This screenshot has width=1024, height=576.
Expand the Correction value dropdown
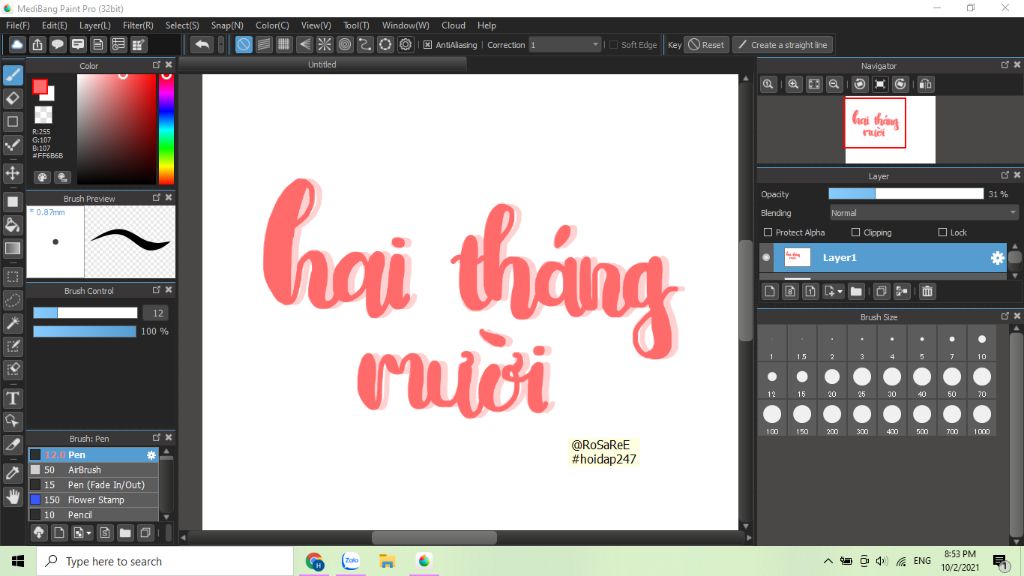pos(596,45)
